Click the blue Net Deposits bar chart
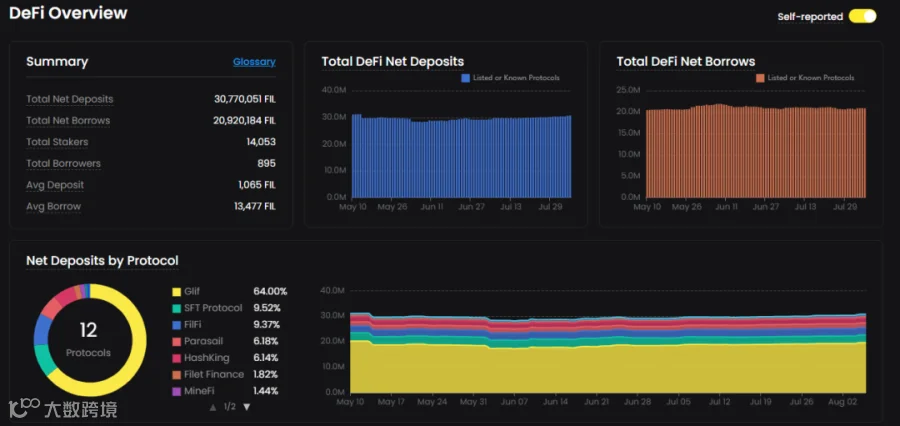Screen dimensions: 900x426 pos(461,158)
